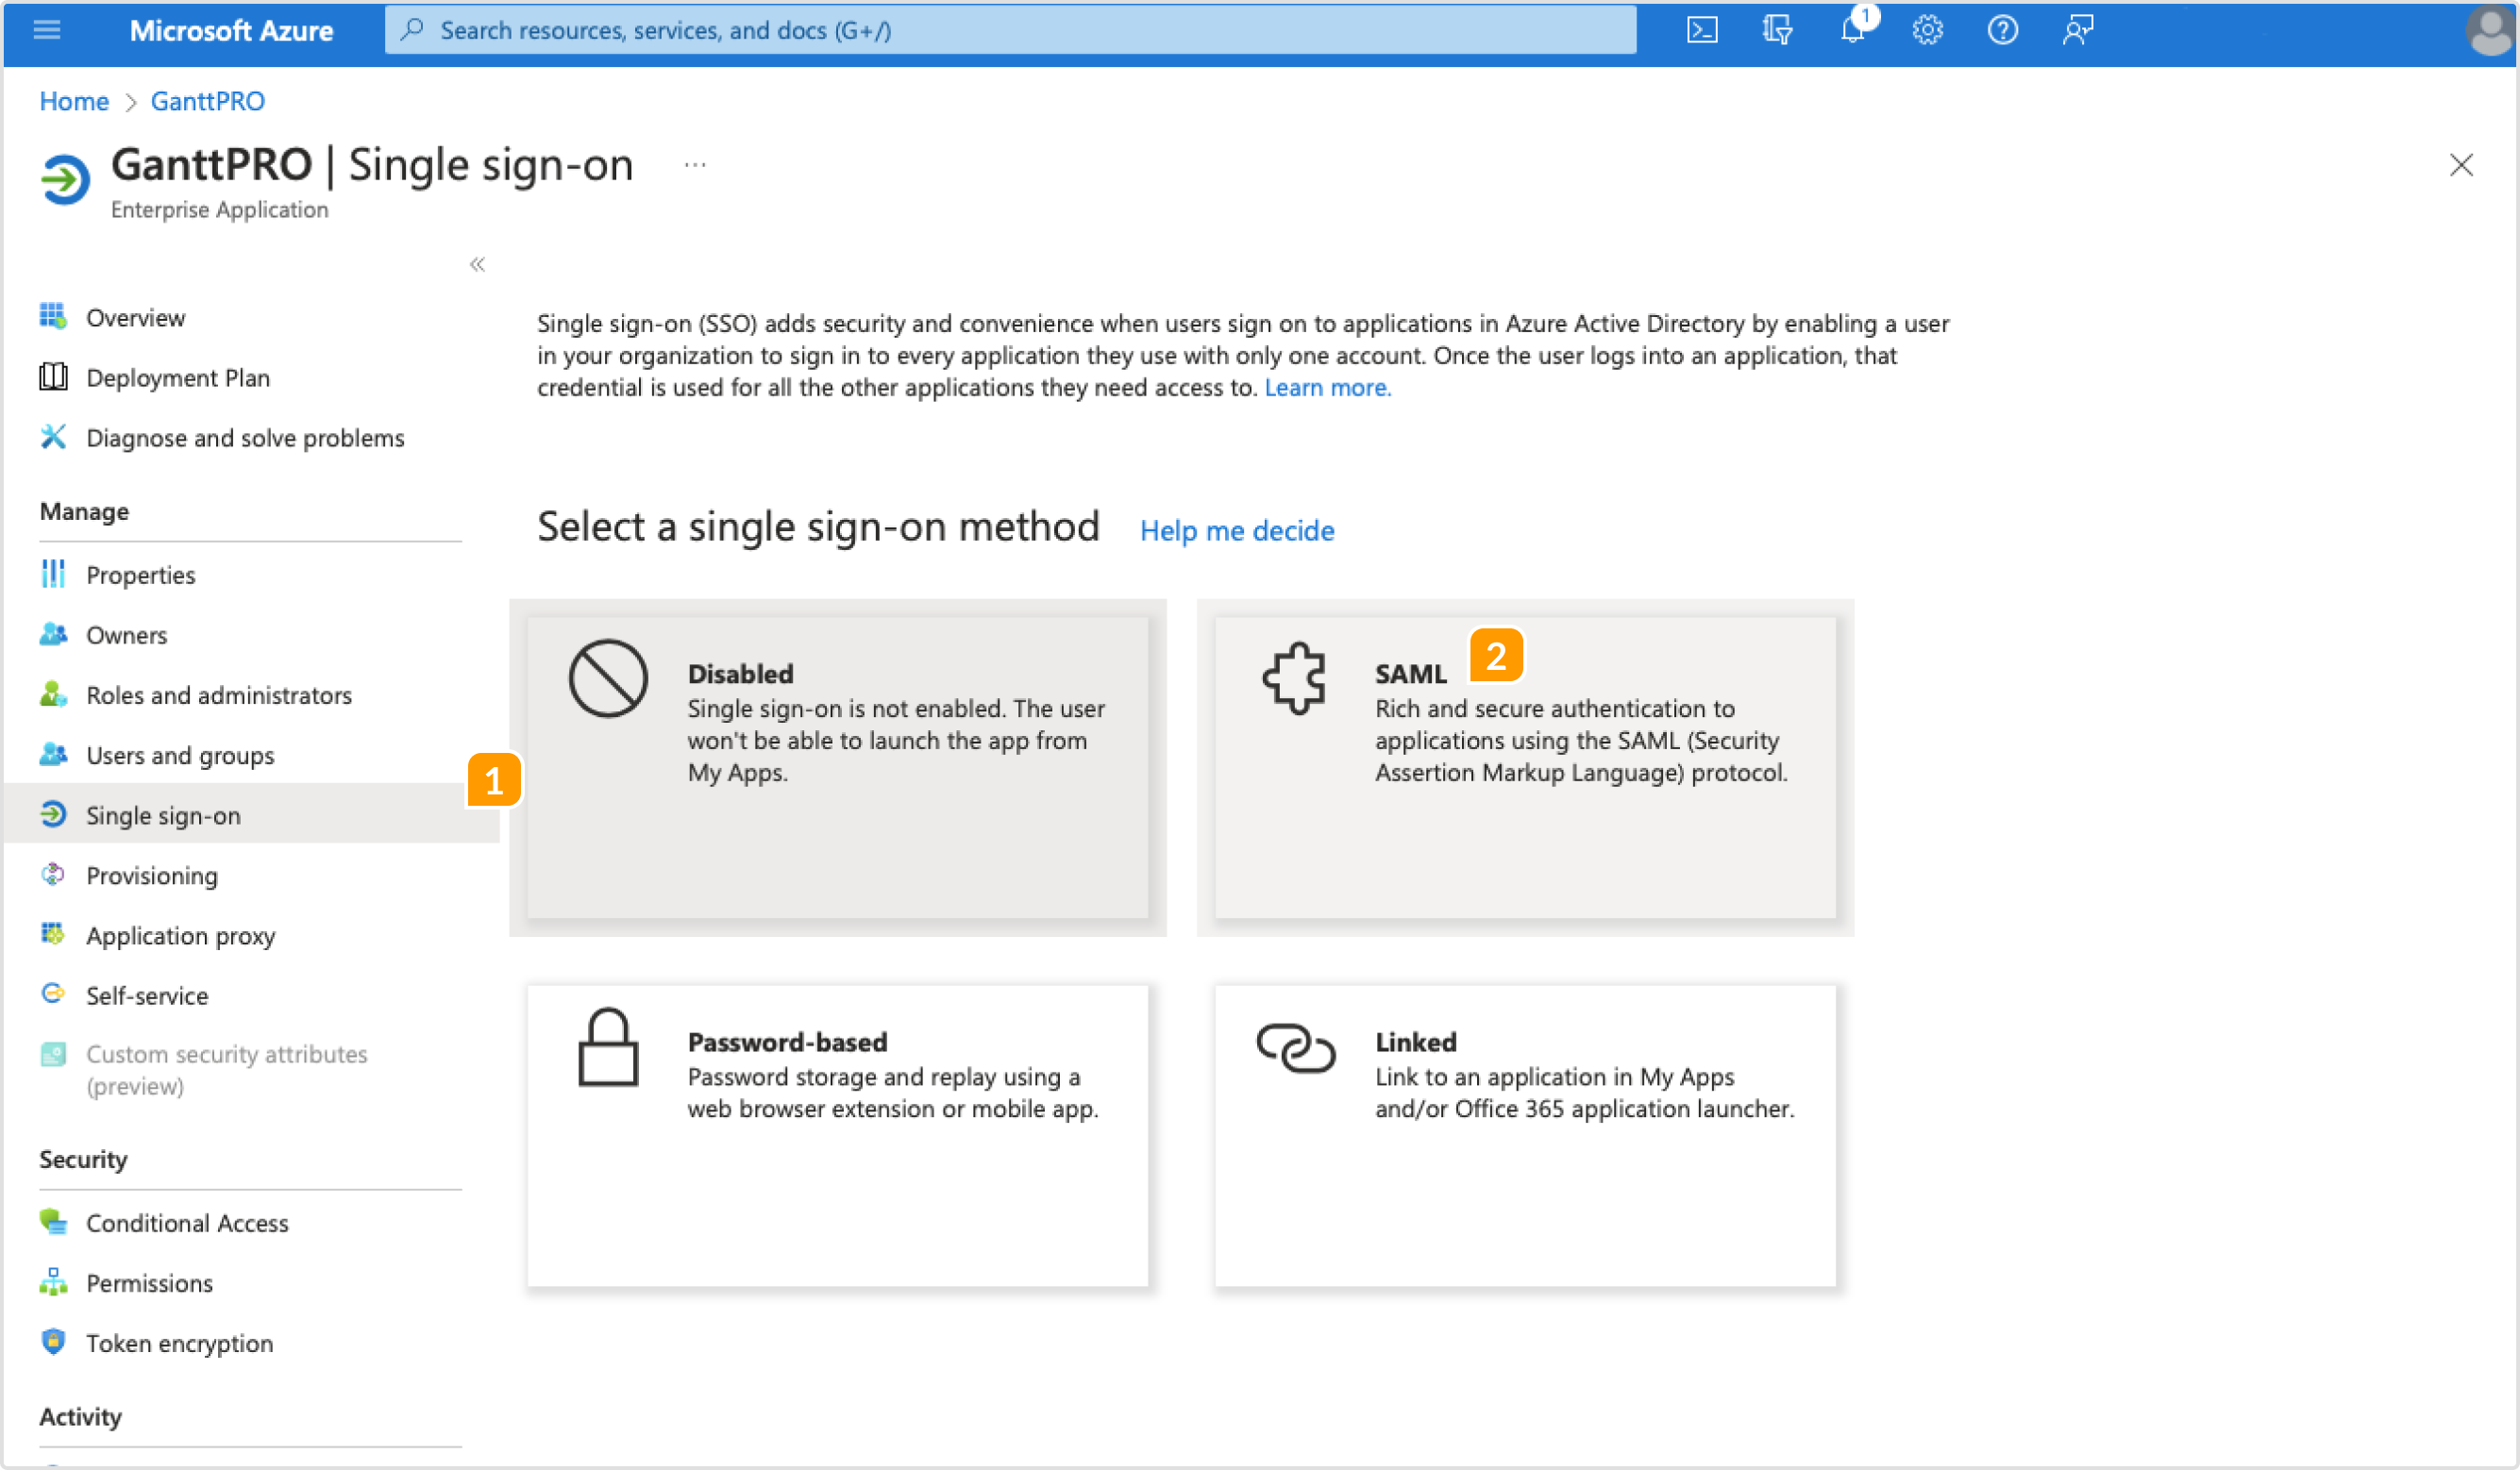Focus the Search resources, services, and docs box
The width and height of the screenshot is (2520, 1470).
1010,30
